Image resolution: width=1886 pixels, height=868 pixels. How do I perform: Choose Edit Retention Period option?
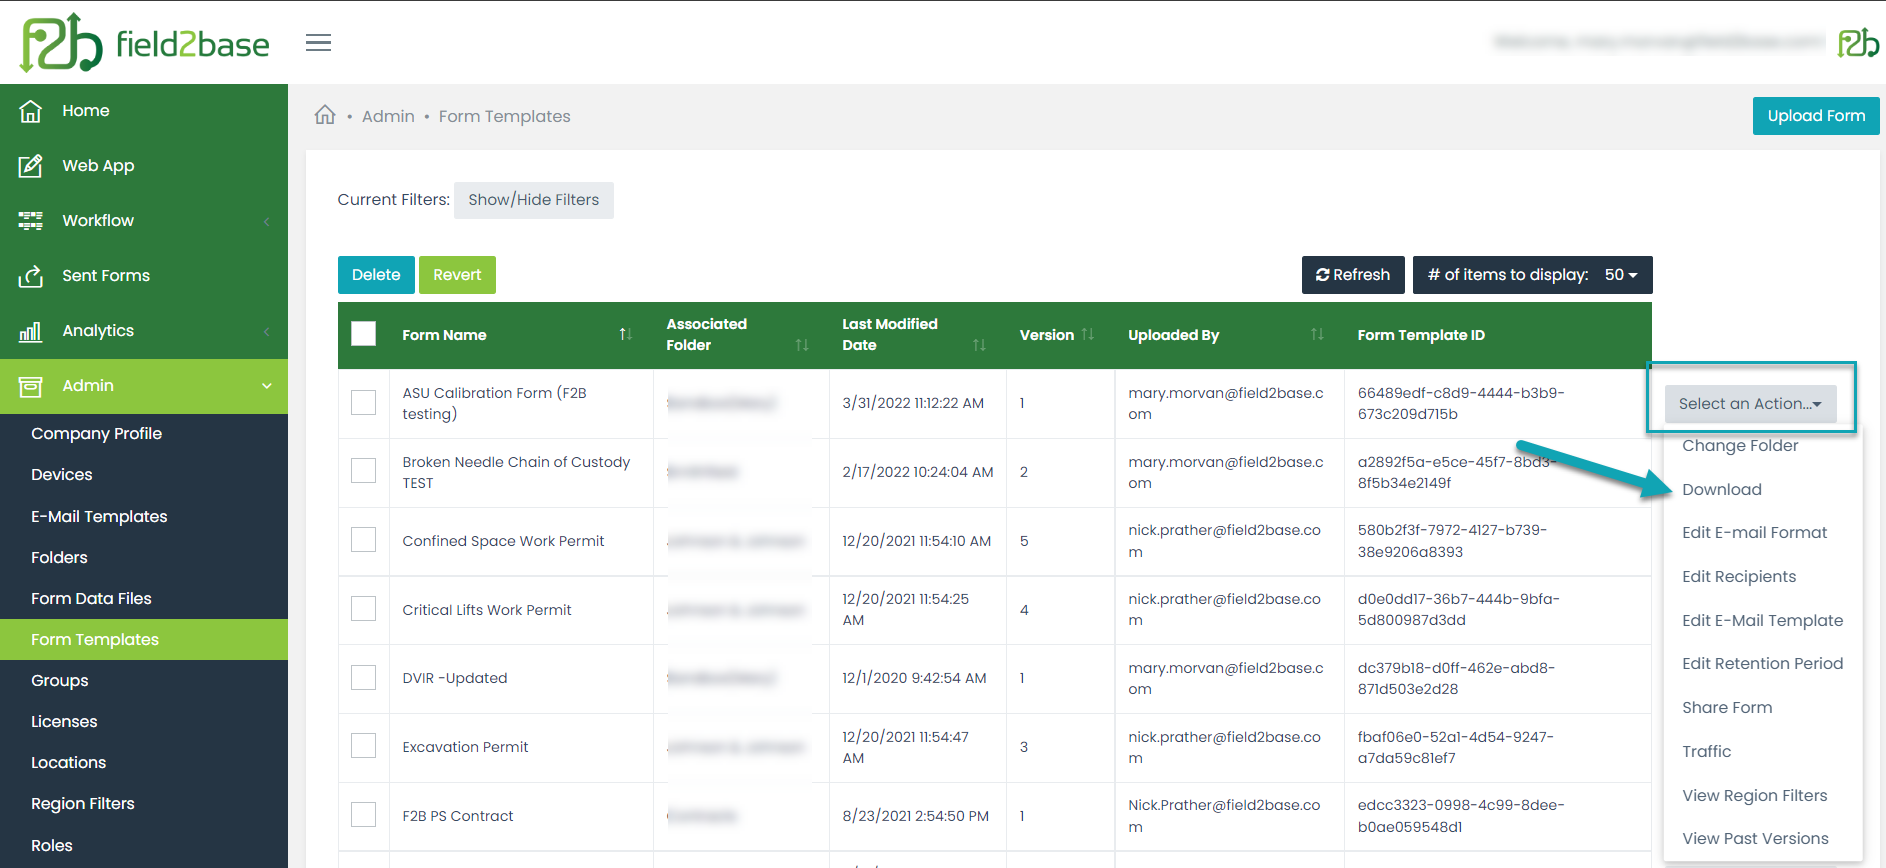pyautogui.click(x=1762, y=664)
